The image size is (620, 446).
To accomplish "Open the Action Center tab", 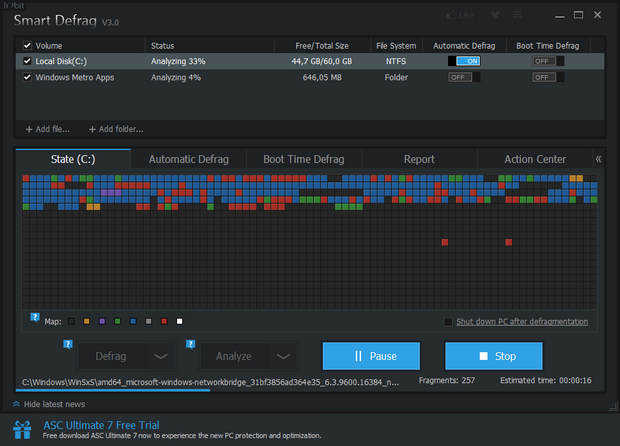I will (x=535, y=159).
